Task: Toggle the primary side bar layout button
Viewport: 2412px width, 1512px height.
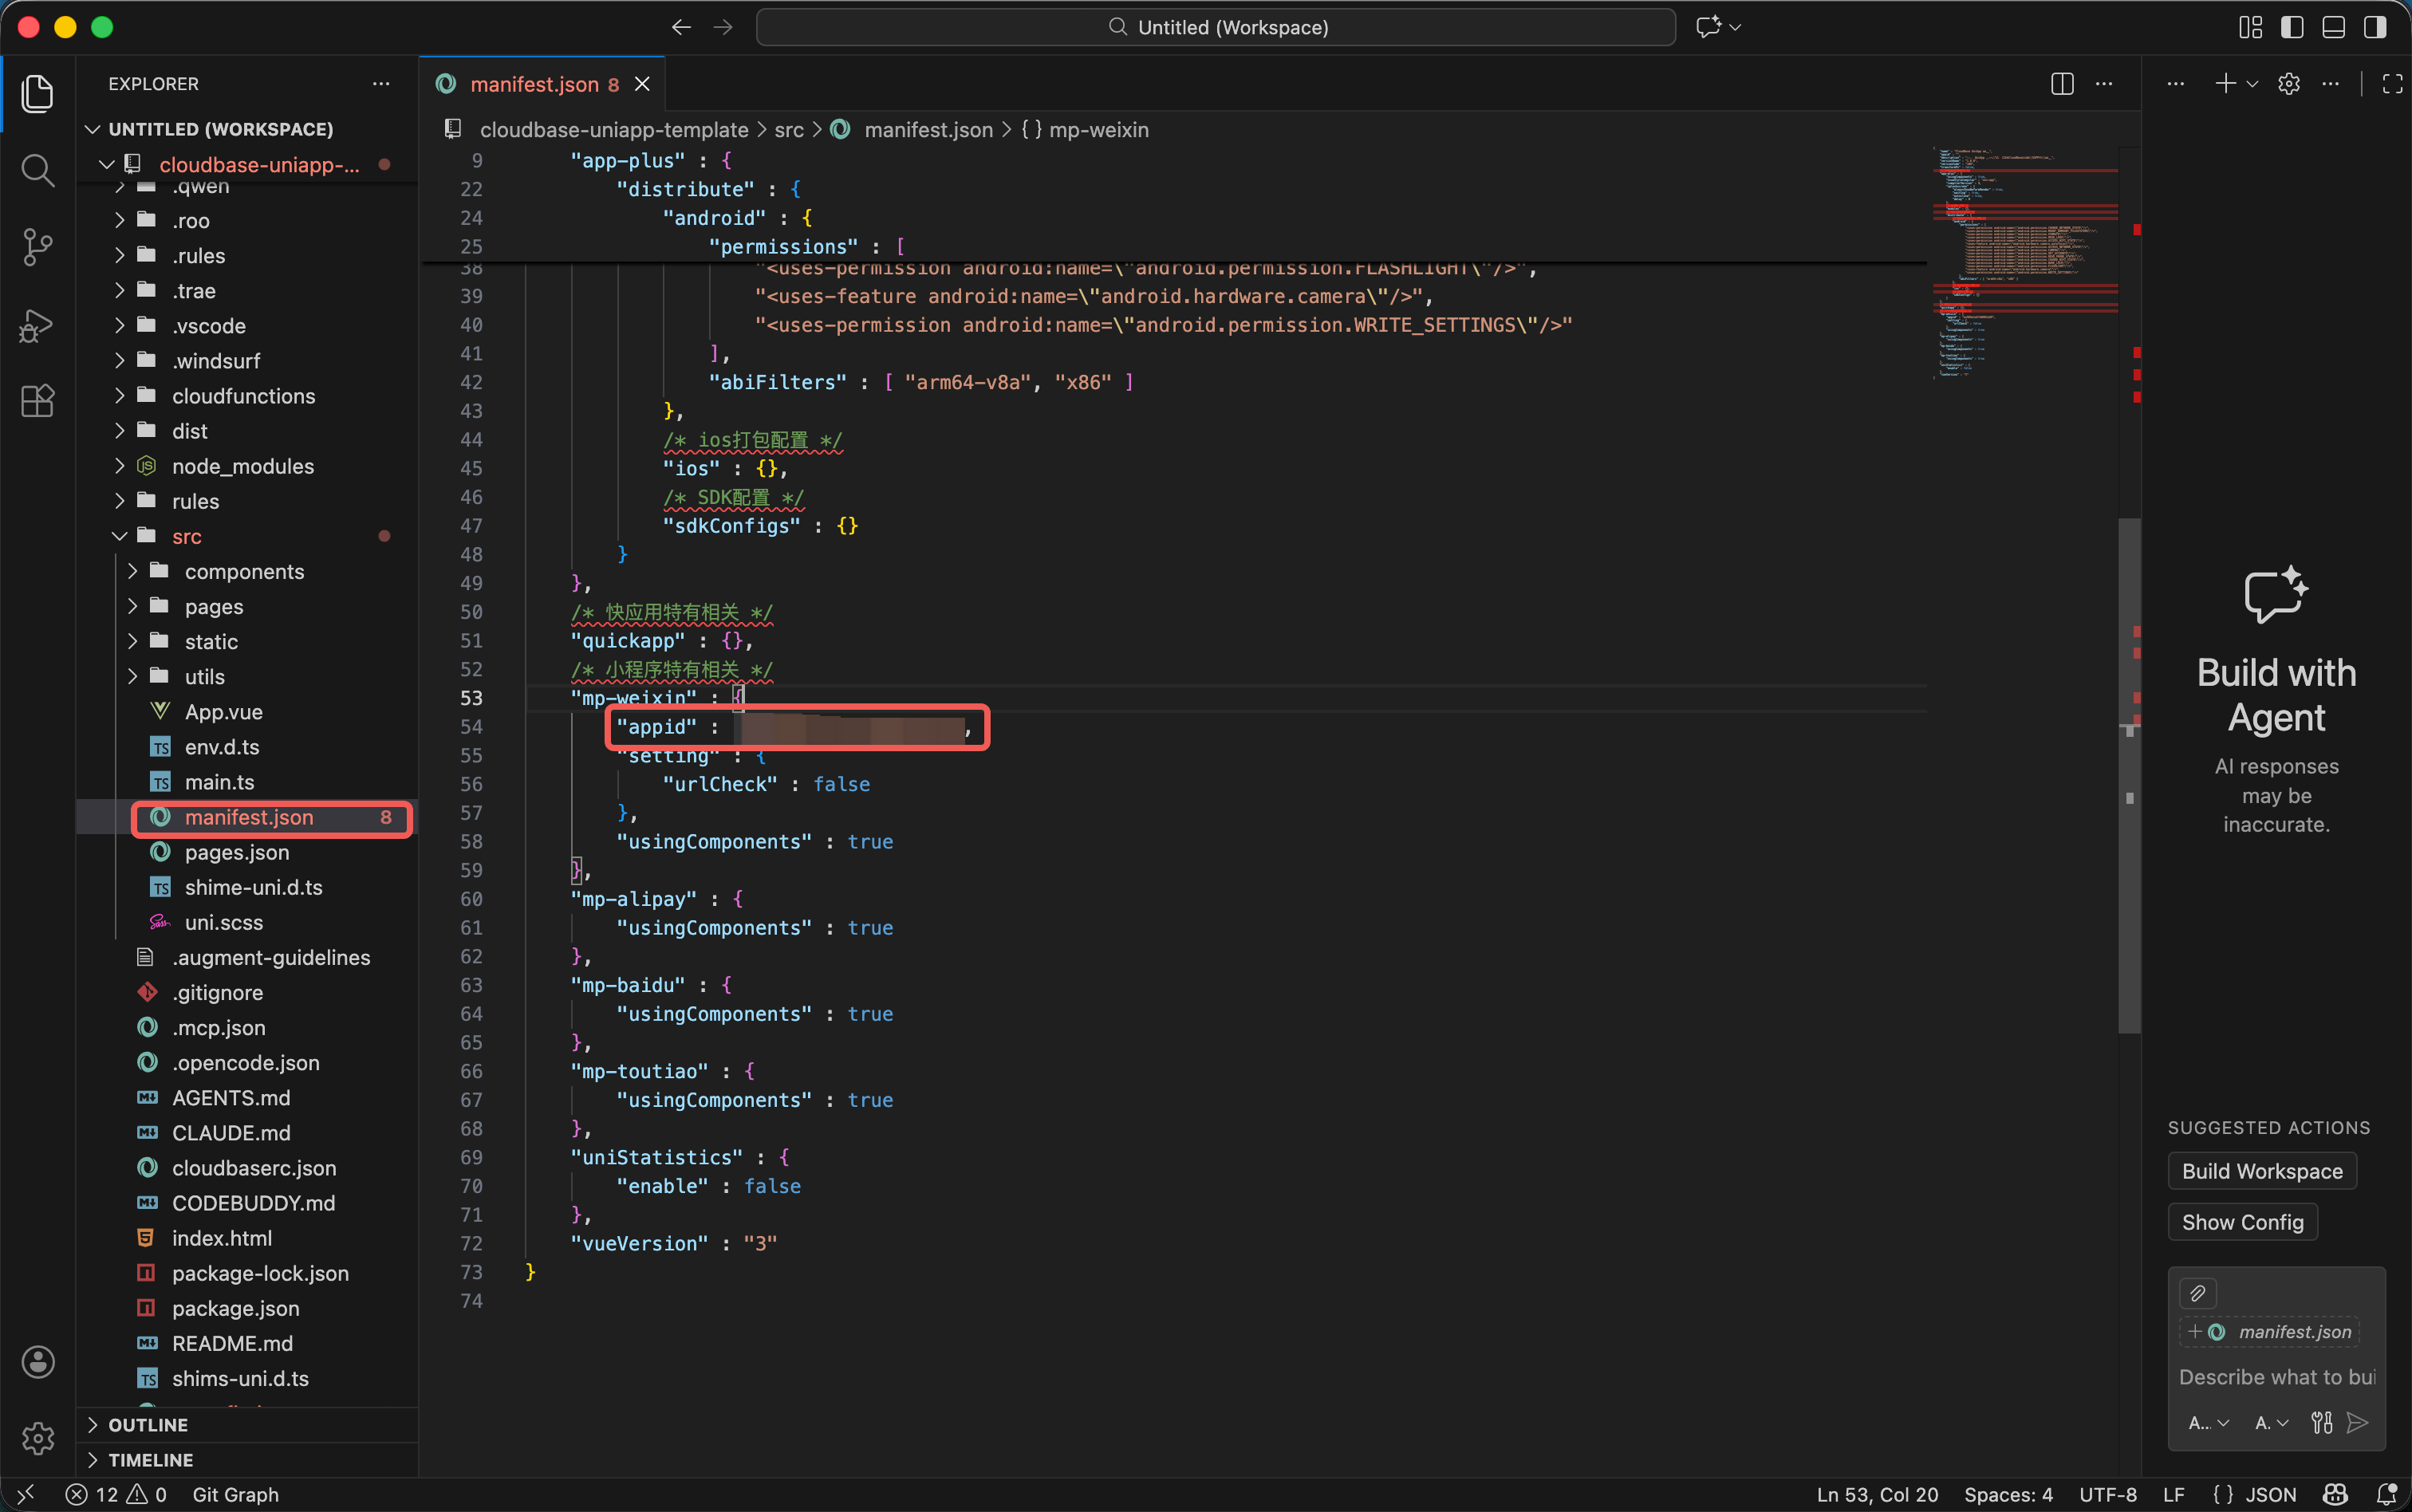Action: [2292, 27]
